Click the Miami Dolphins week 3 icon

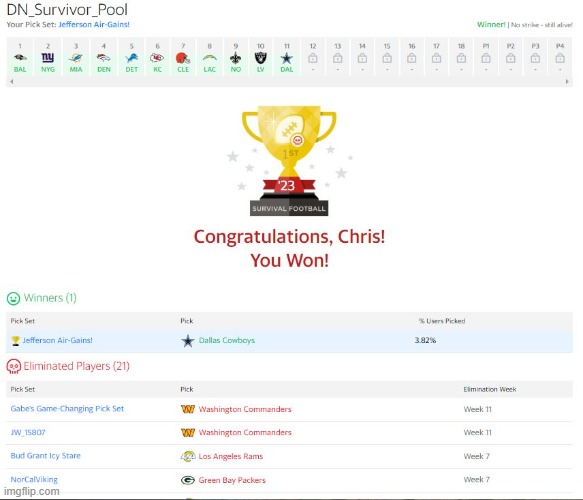pyautogui.click(x=76, y=58)
